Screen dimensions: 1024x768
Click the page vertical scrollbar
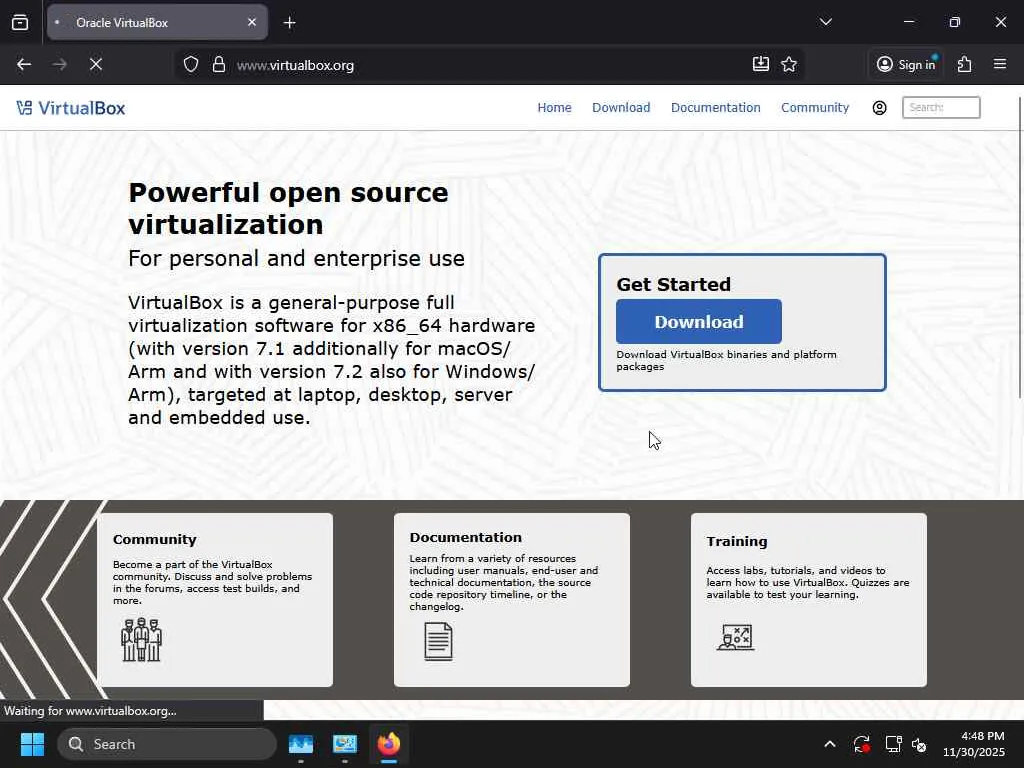click(1020, 247)
